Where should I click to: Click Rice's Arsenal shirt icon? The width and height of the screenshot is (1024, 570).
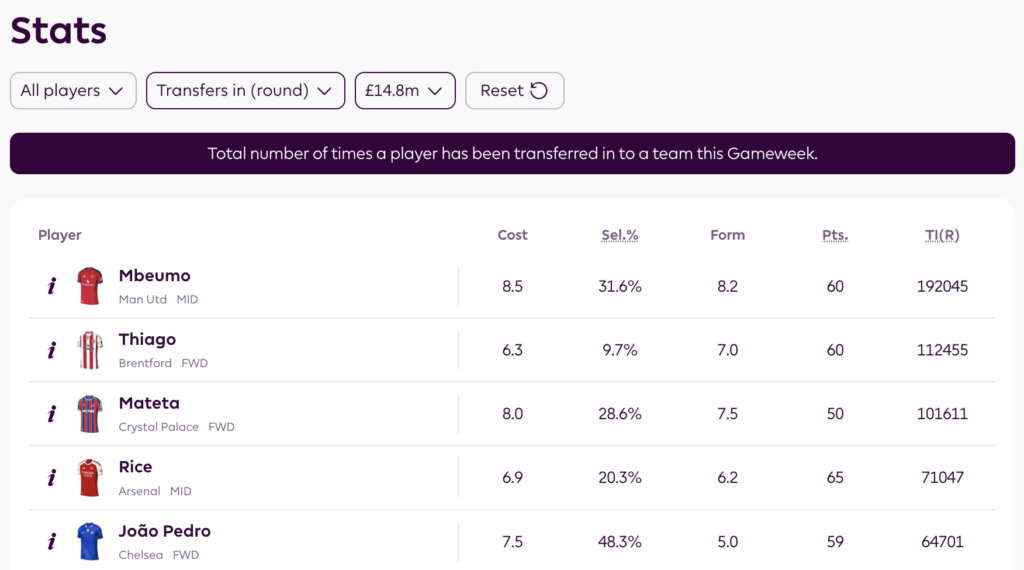(x=90, y=478)
